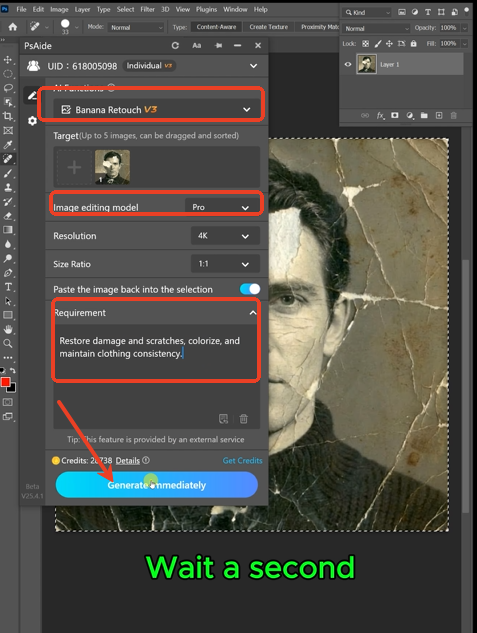Image resolution: width=477 pixels, height=633 pixels.
Task: Toggle lock image pixels brush icon
Action: [x=378, y=44]
